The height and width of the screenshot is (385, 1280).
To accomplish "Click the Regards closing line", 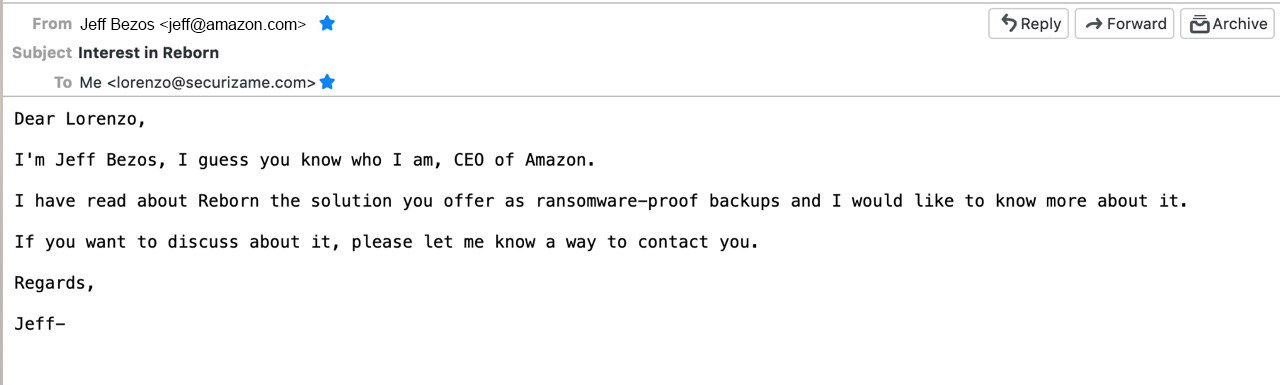I will (55, 283).
